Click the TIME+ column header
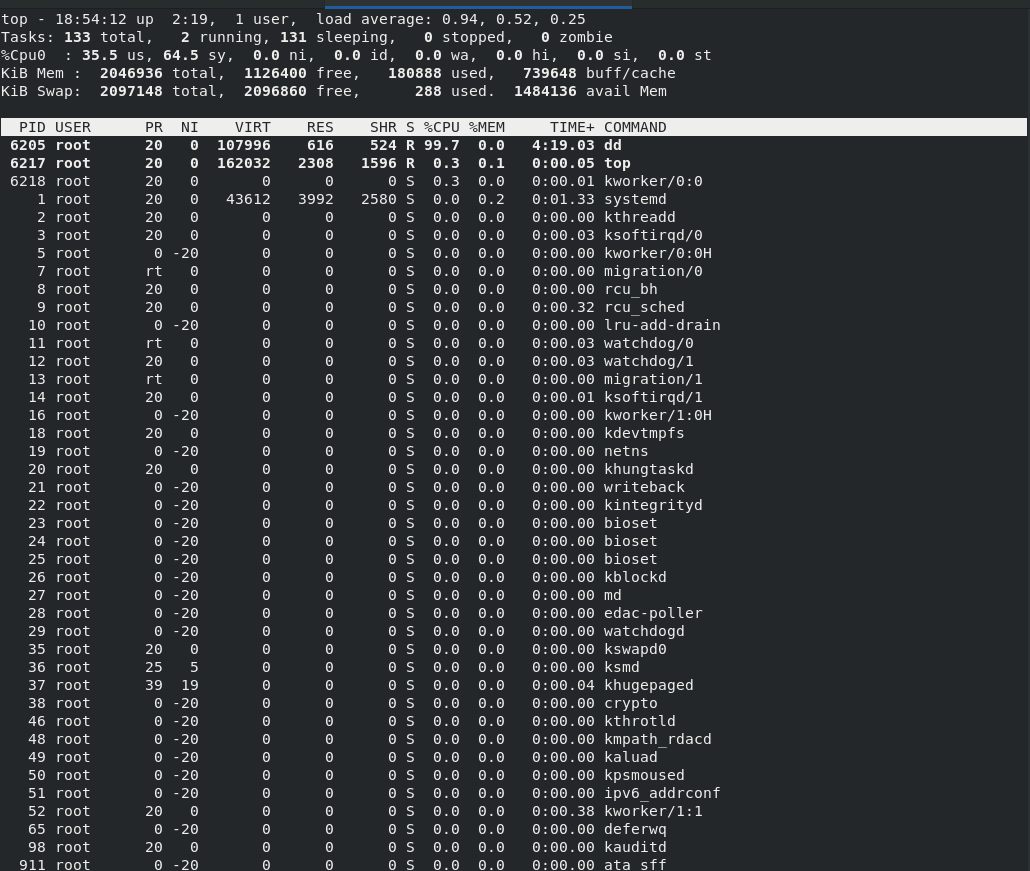The image size is (1030, 871). point(572,127)
